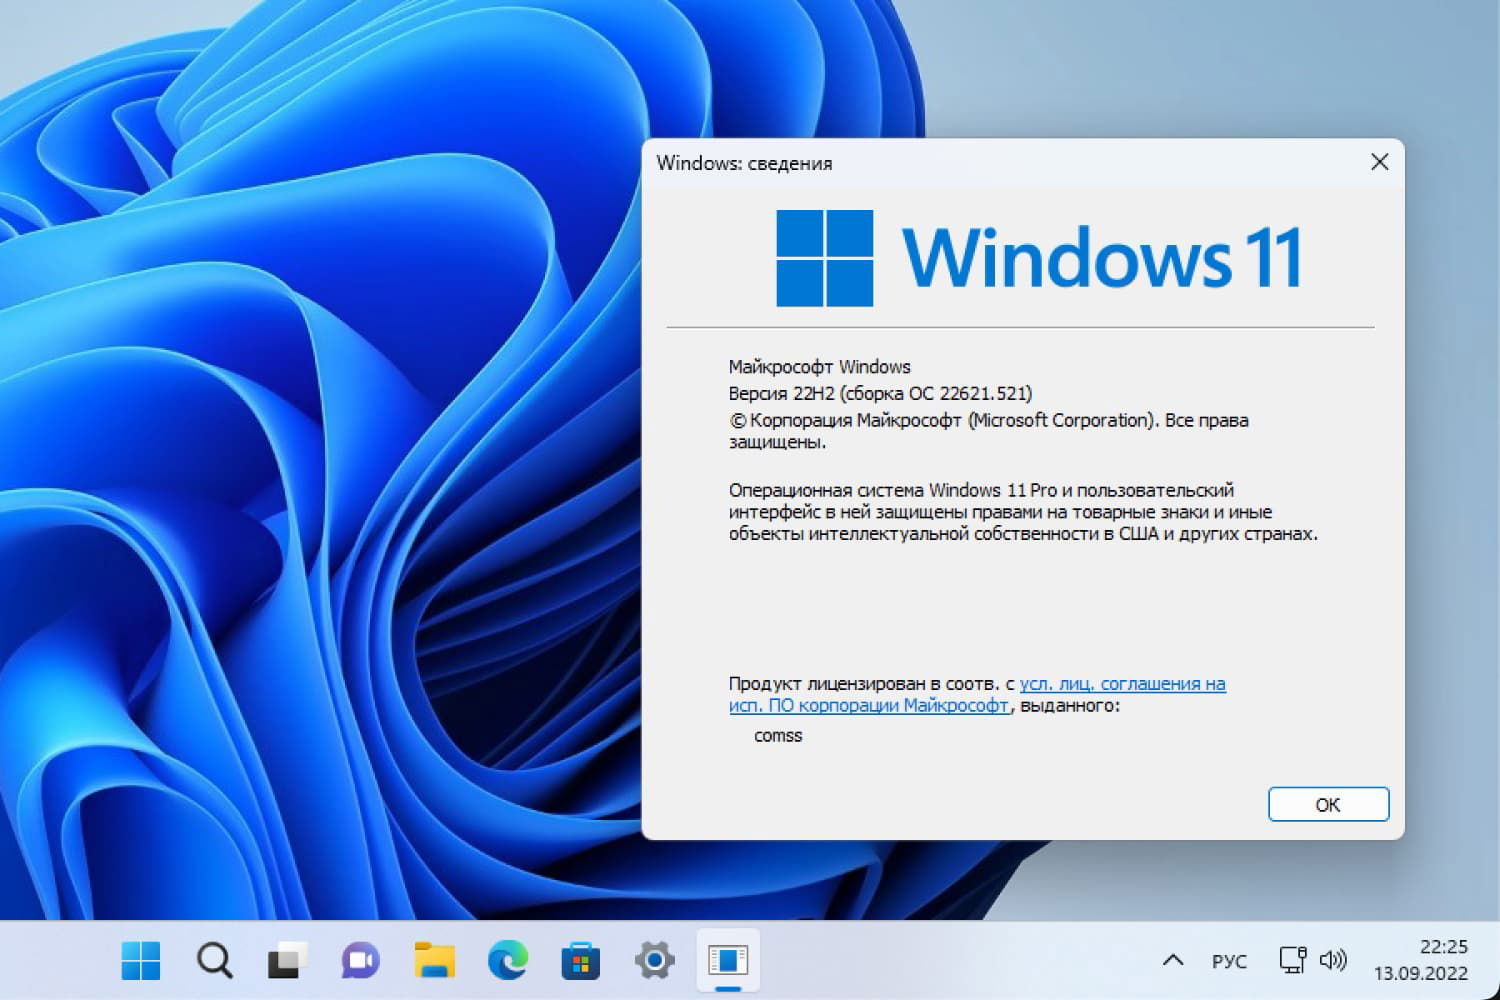The image size is (1500, 1000).
Task: Select the active winver taskbar icon
Action: pyautogui.click(x=728, y=961)
